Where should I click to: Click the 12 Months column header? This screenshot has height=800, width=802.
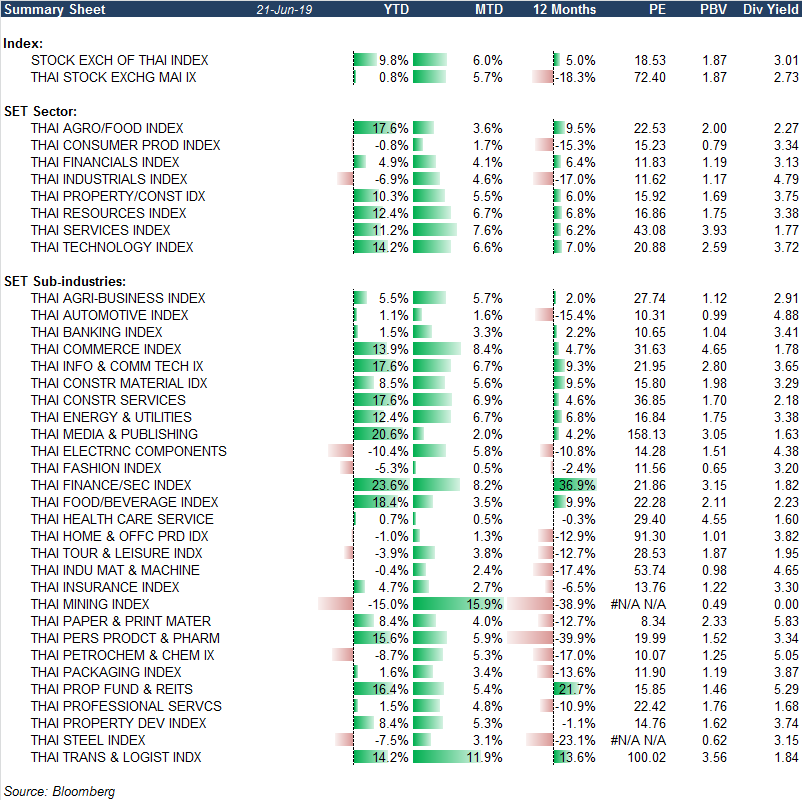[564, 9]
